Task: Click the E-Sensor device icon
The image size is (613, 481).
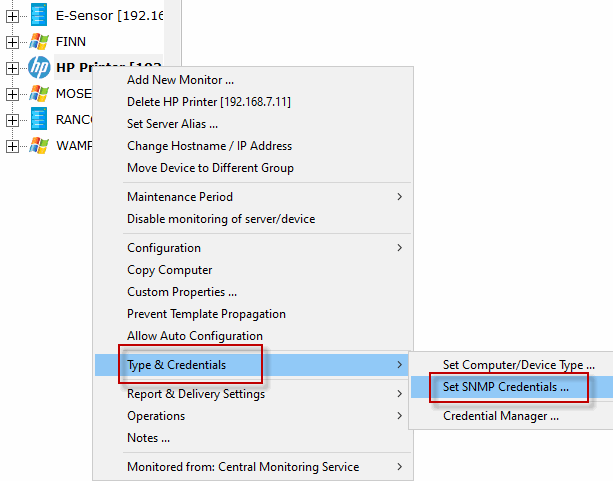Action: pyautogui.click(x=39, y=16)
